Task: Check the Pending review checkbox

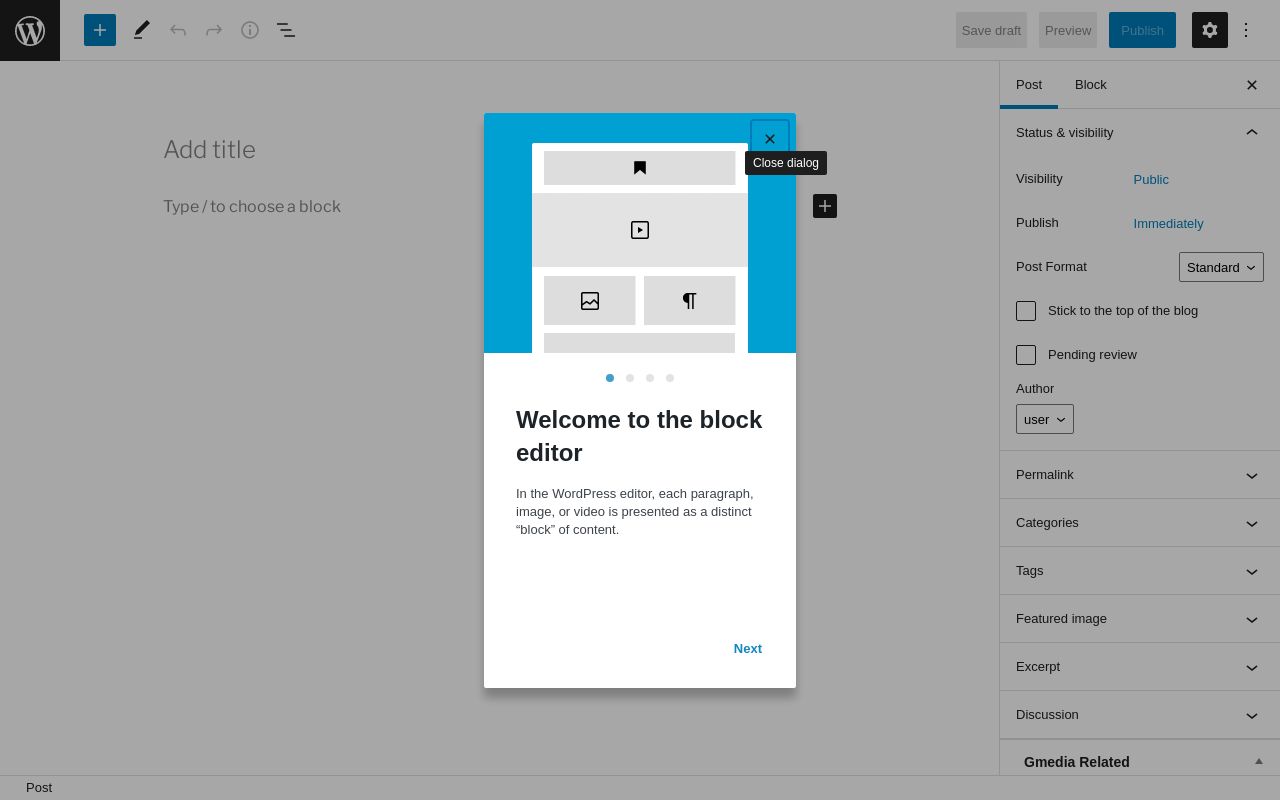Action: (x=1026, y=355)
